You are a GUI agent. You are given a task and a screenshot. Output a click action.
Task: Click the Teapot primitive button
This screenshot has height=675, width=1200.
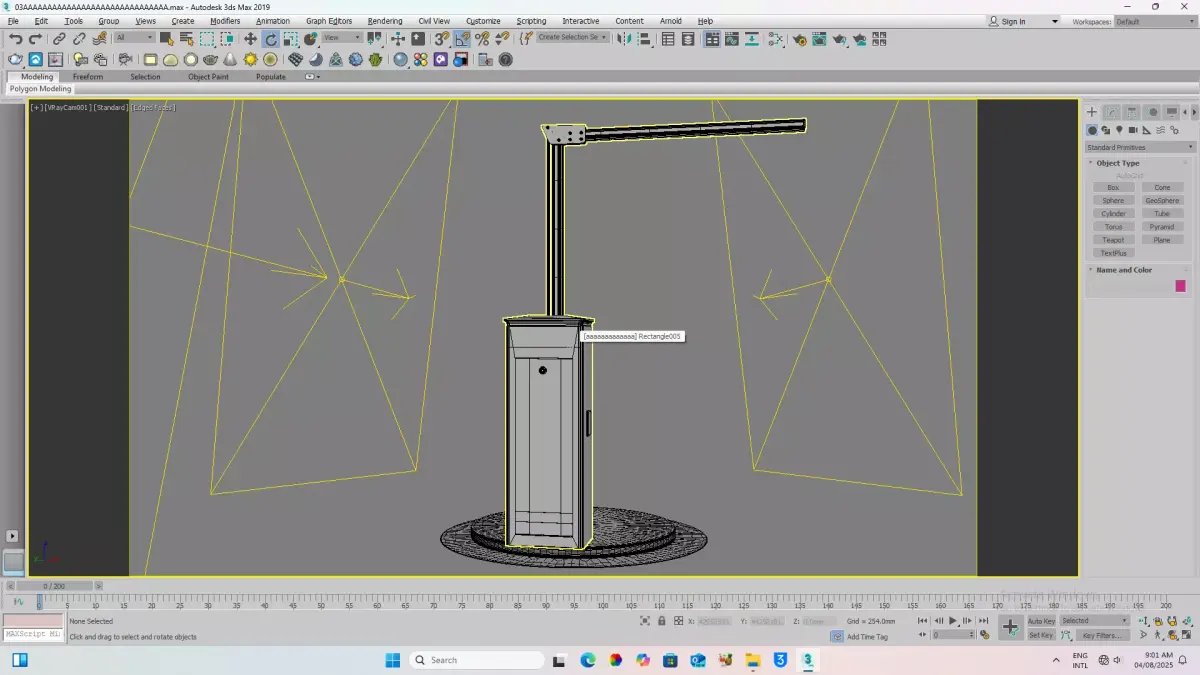coord(1113,240)
